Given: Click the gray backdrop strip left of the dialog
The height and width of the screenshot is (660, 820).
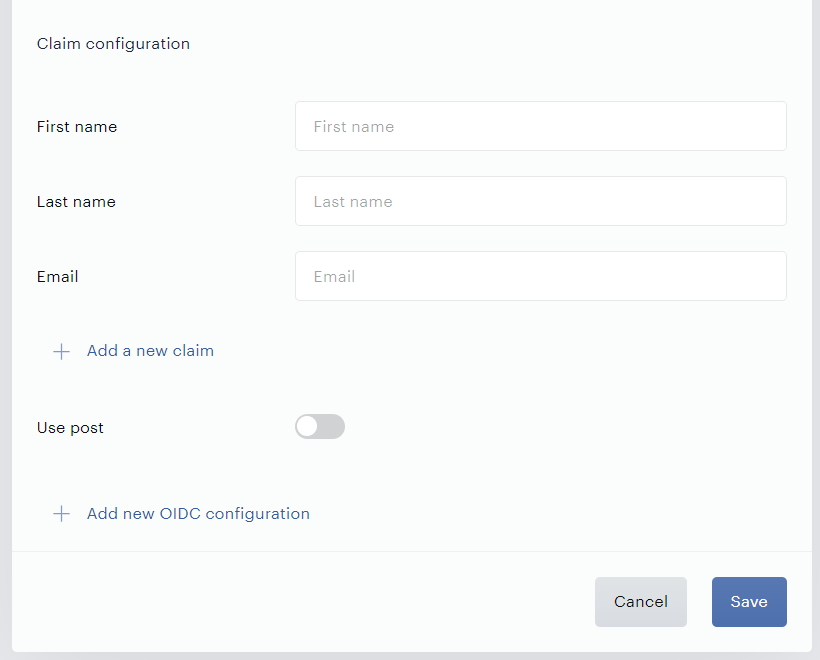Looking at the screenshot, I should coord(6,329).
